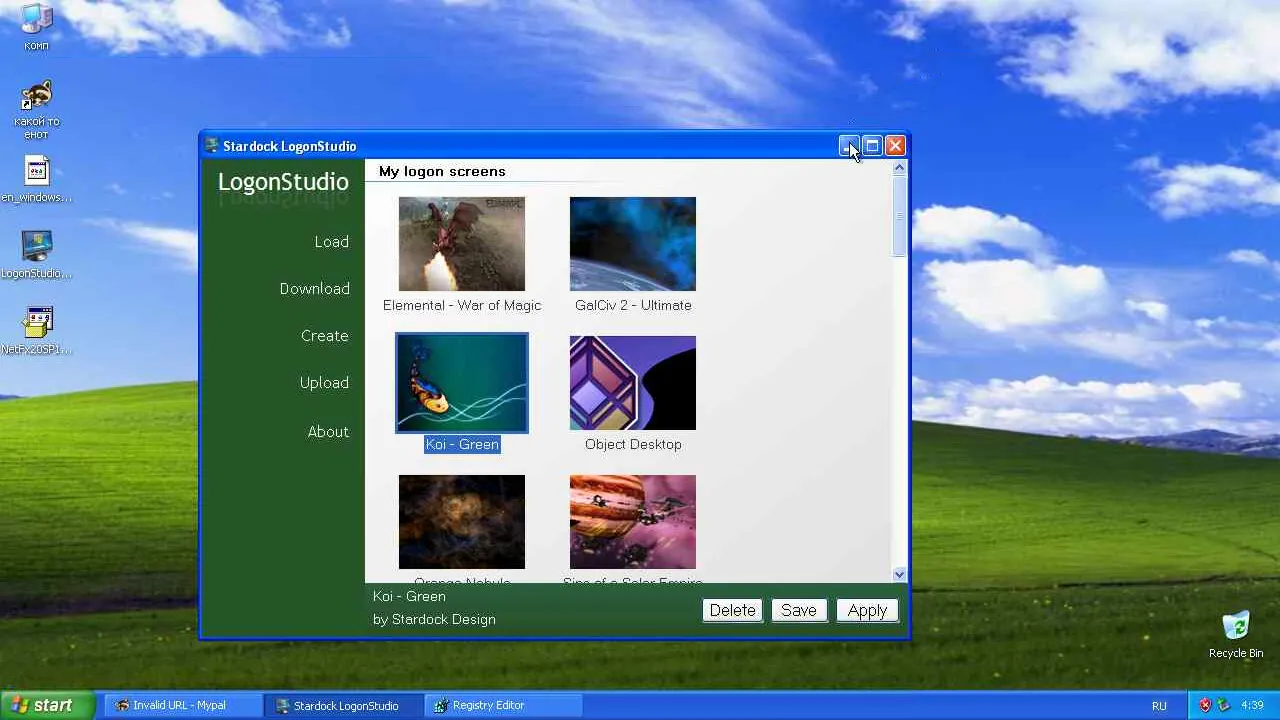Viewport: 1280px width, 720px height.
Task: Click the scrollbar up arrow in logon list
Action: point(899,168)
